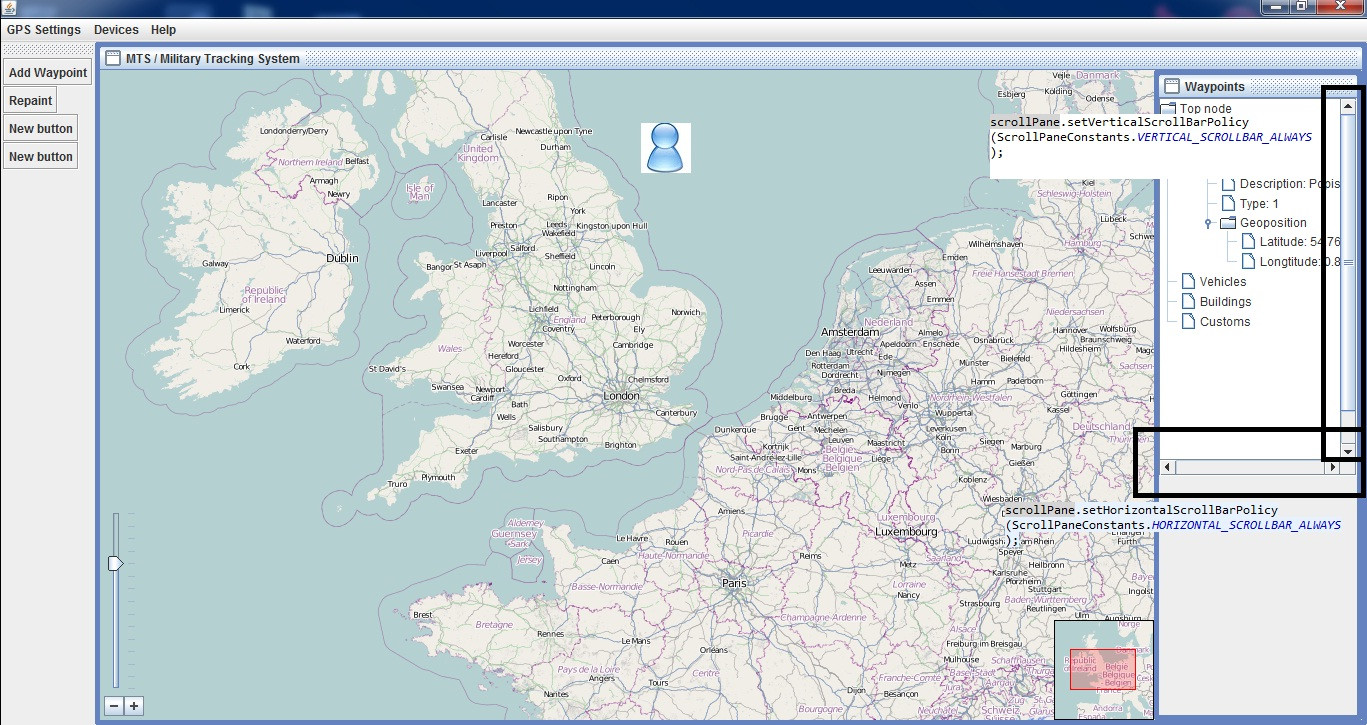
Task: Click the 'MTS / Military Tracking System' title text
Action: (213, 59)
